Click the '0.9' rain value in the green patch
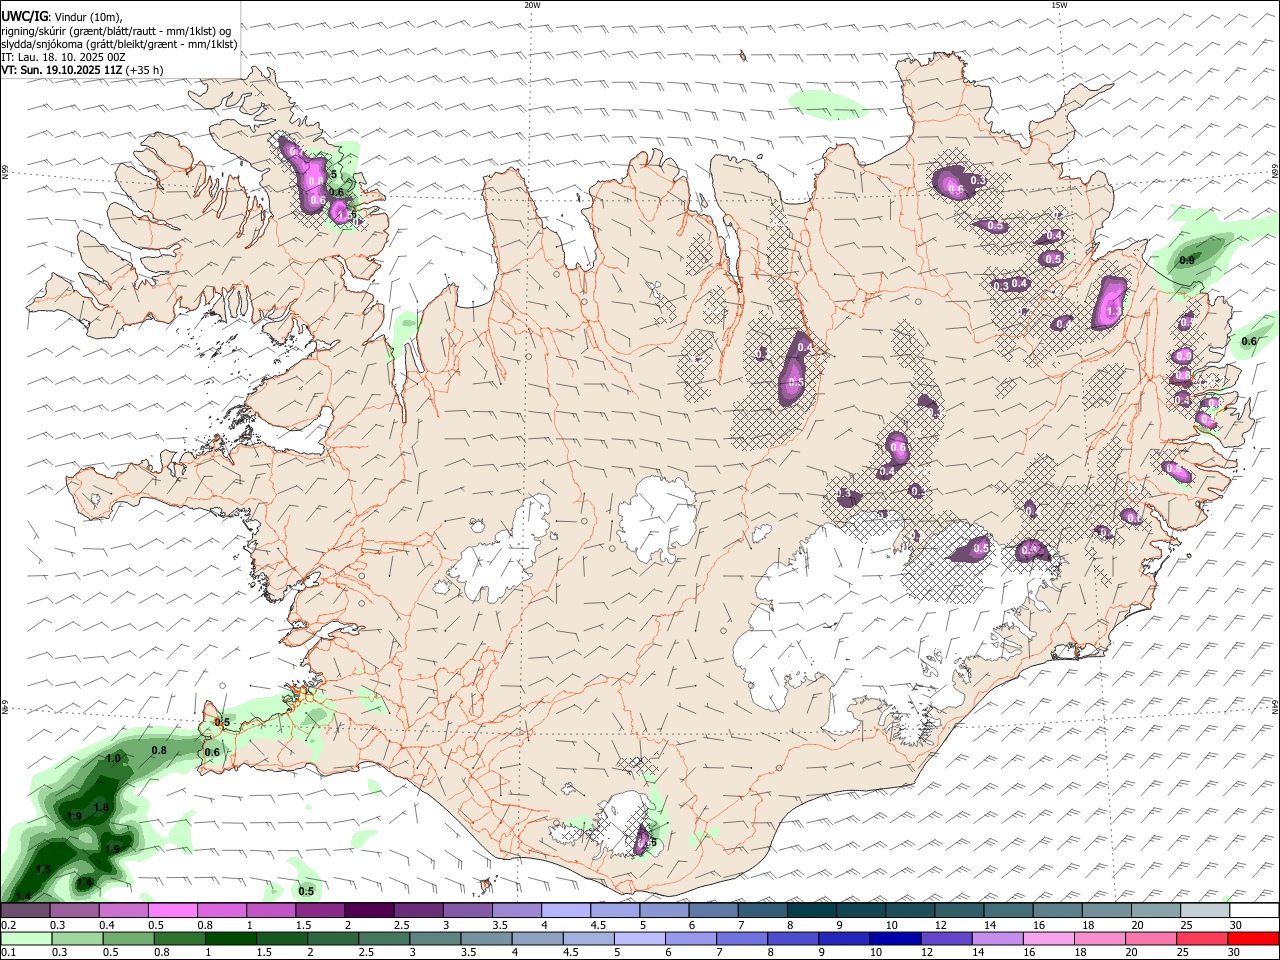The image size is (1280, 960). 1187,260
